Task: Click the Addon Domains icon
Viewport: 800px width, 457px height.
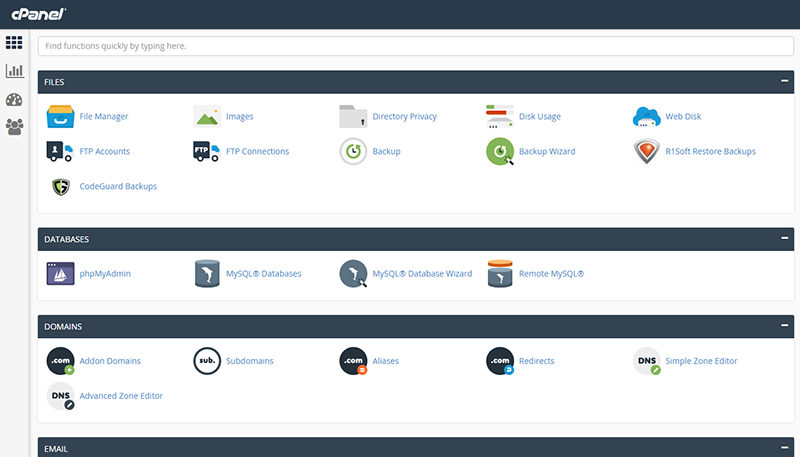Action: click(60, 361)
